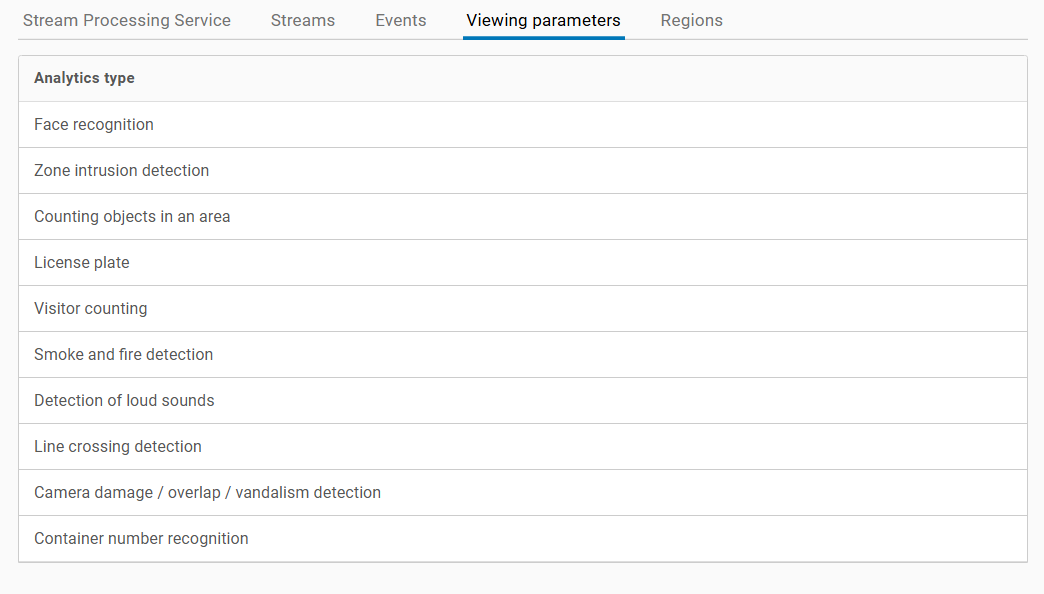1044x594 pixels.
Task: Open the Streams tab
Action: pos(303,20)
